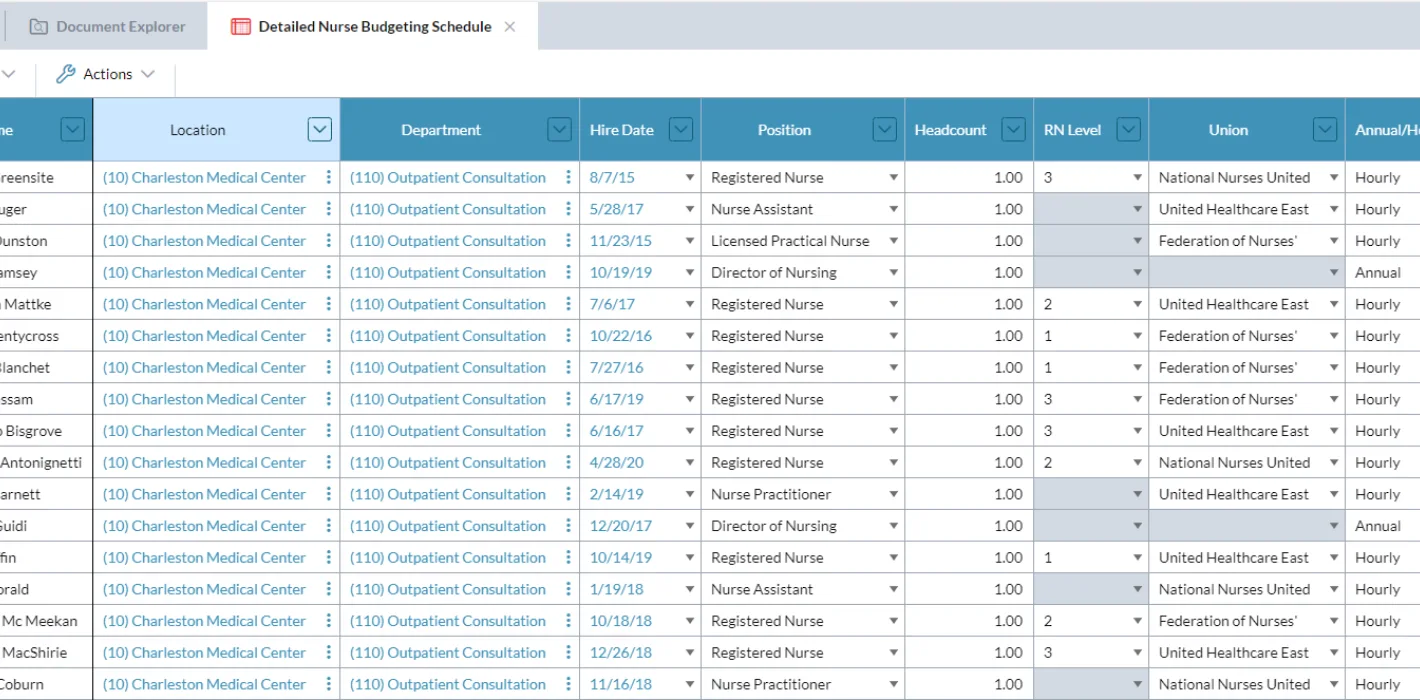Screen dimensions: 1420x700
Task: Open the Department column filter dropdown
Action: pyautogui.click(x=559, y=129)
